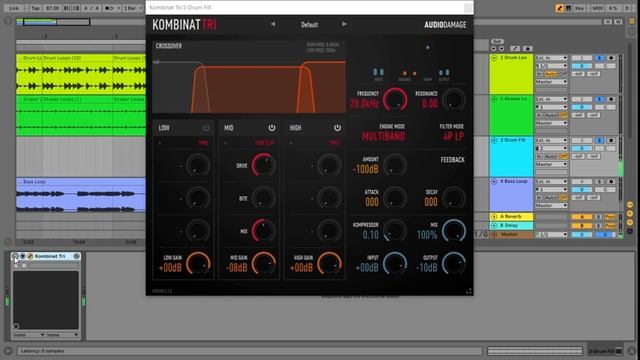This screenshot has height=360, width=640.
Task: Open the MID band distortion type selector
Action: [x=264, y=143]
